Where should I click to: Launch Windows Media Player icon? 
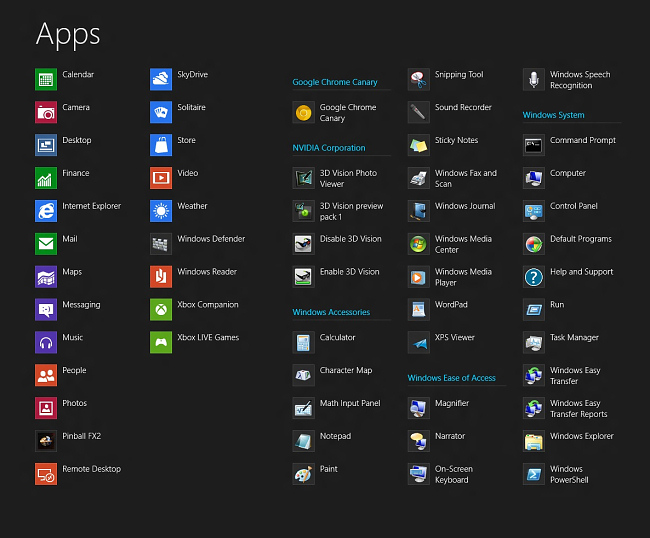[x=419, y=276]
